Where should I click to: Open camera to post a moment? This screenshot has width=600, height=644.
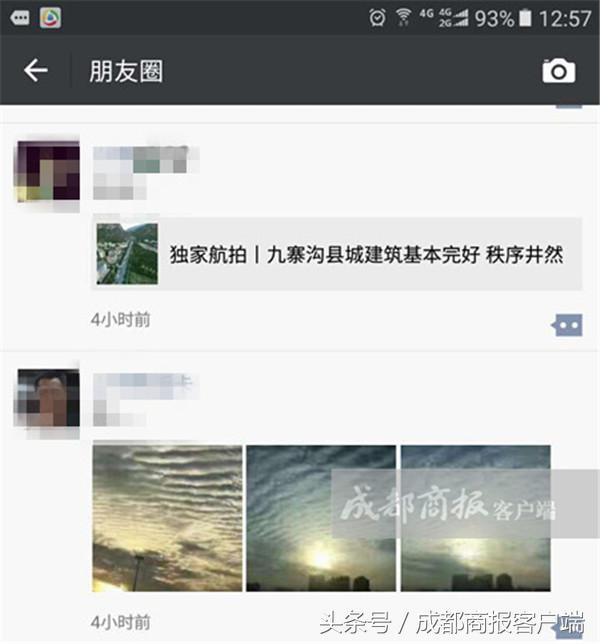(559, 71)
